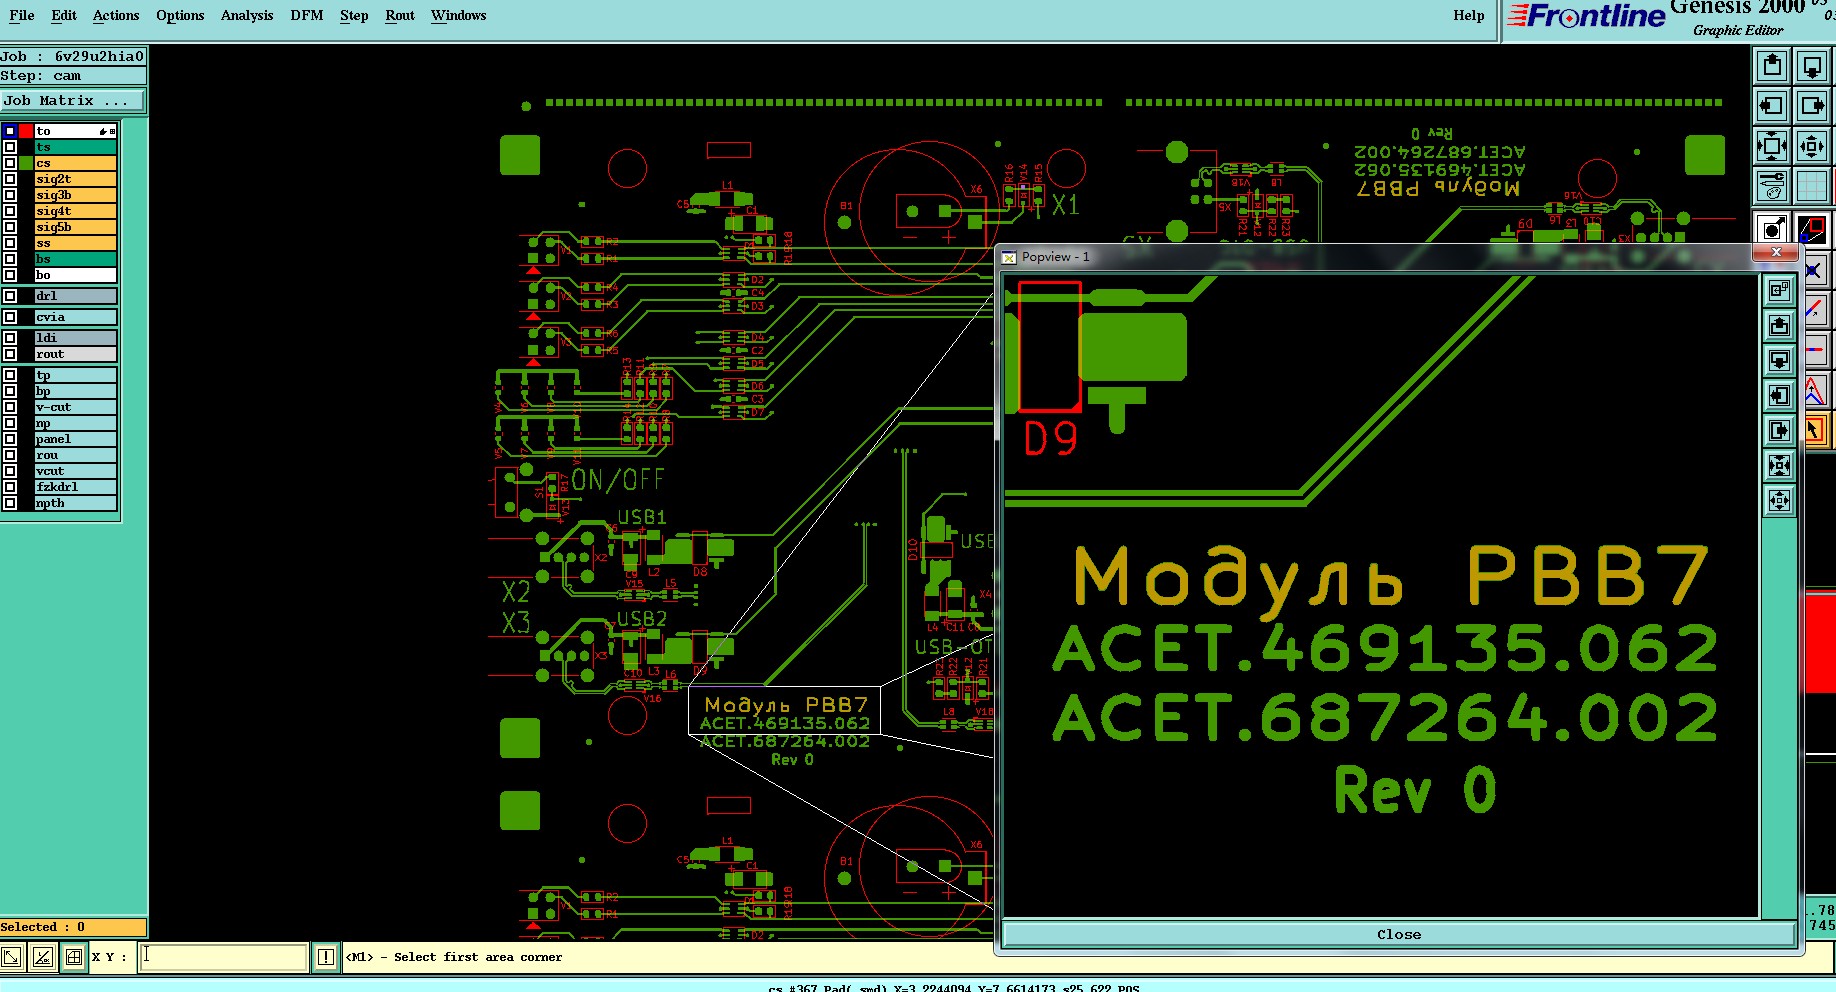Screen dimensions: 1836x992
Task: Toggle the grid display icon
Action: coord(1812,186)
